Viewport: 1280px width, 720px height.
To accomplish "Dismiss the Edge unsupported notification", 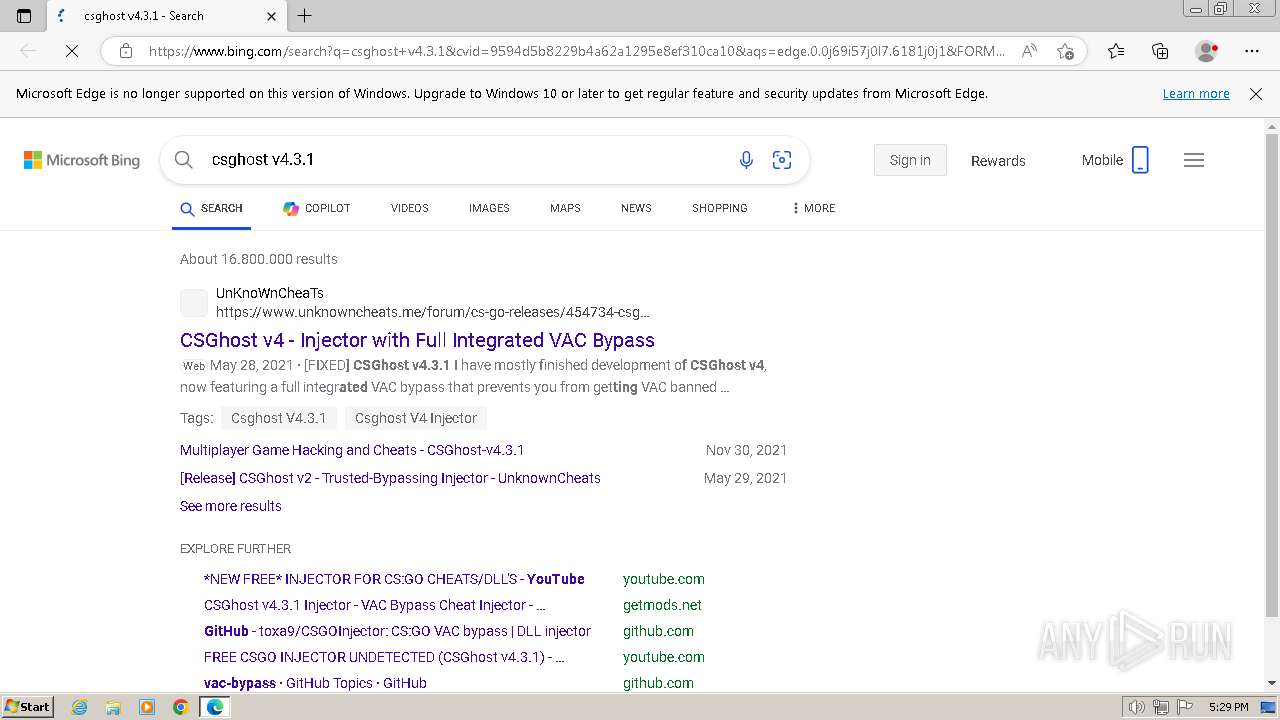I will pos(1256,94).
